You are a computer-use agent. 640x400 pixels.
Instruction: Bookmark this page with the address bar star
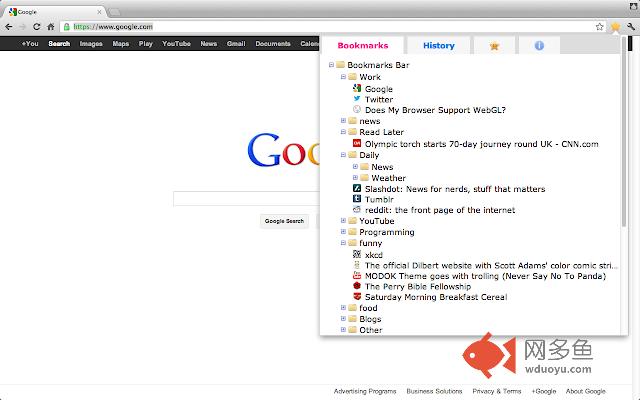coord(599,27)
